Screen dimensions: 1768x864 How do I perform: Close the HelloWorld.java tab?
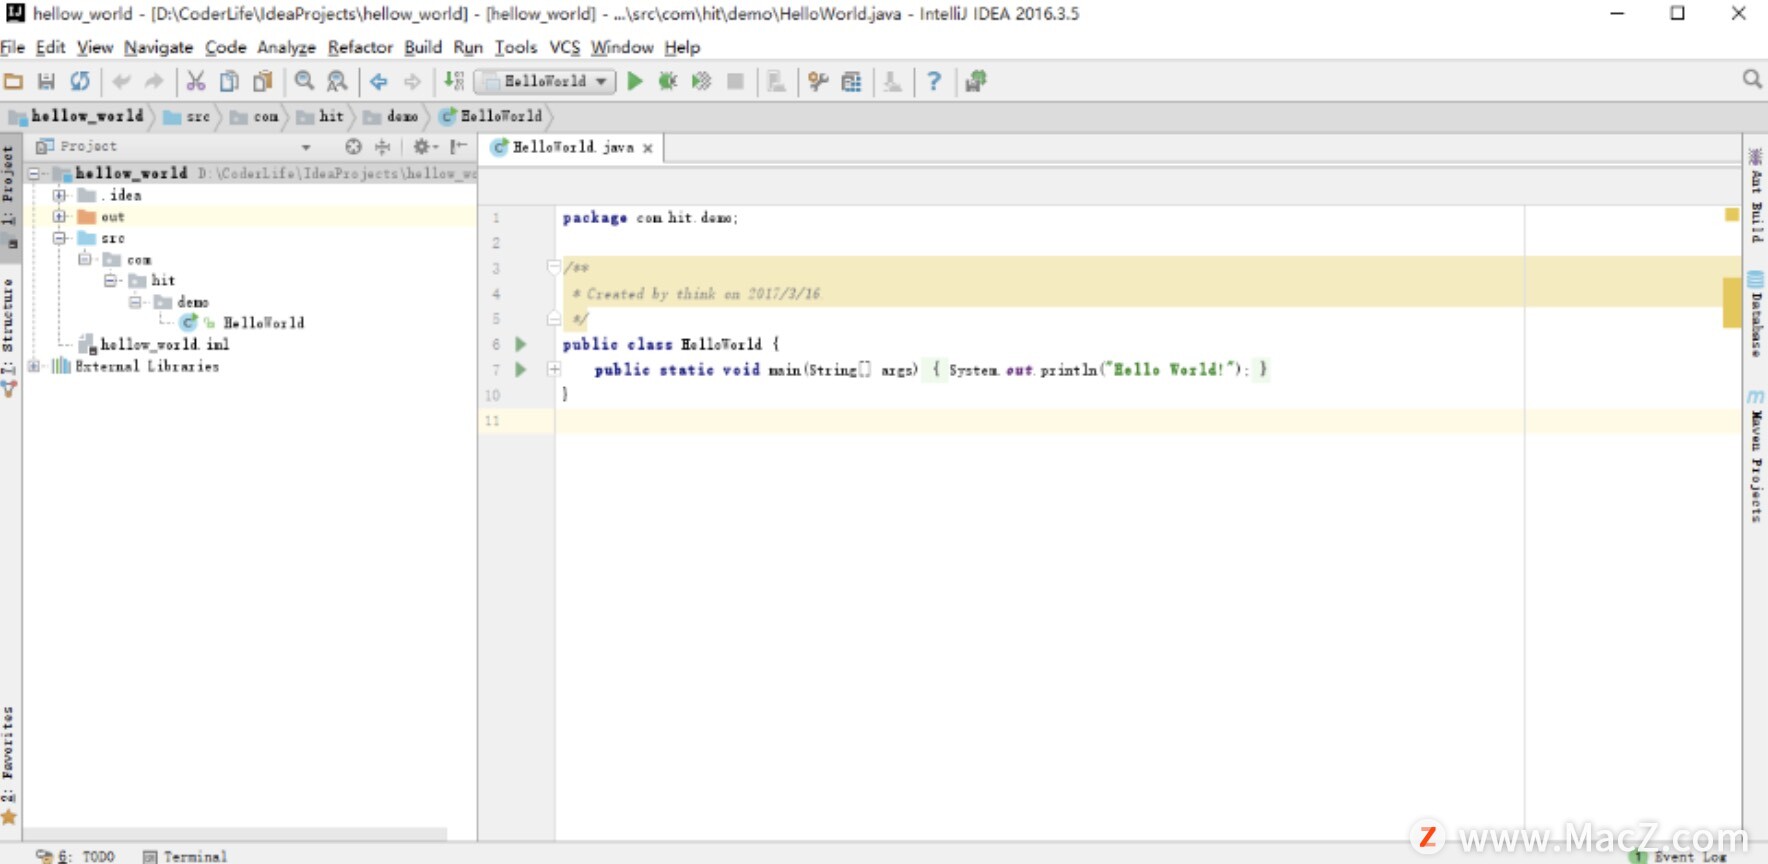coord(648,148)
